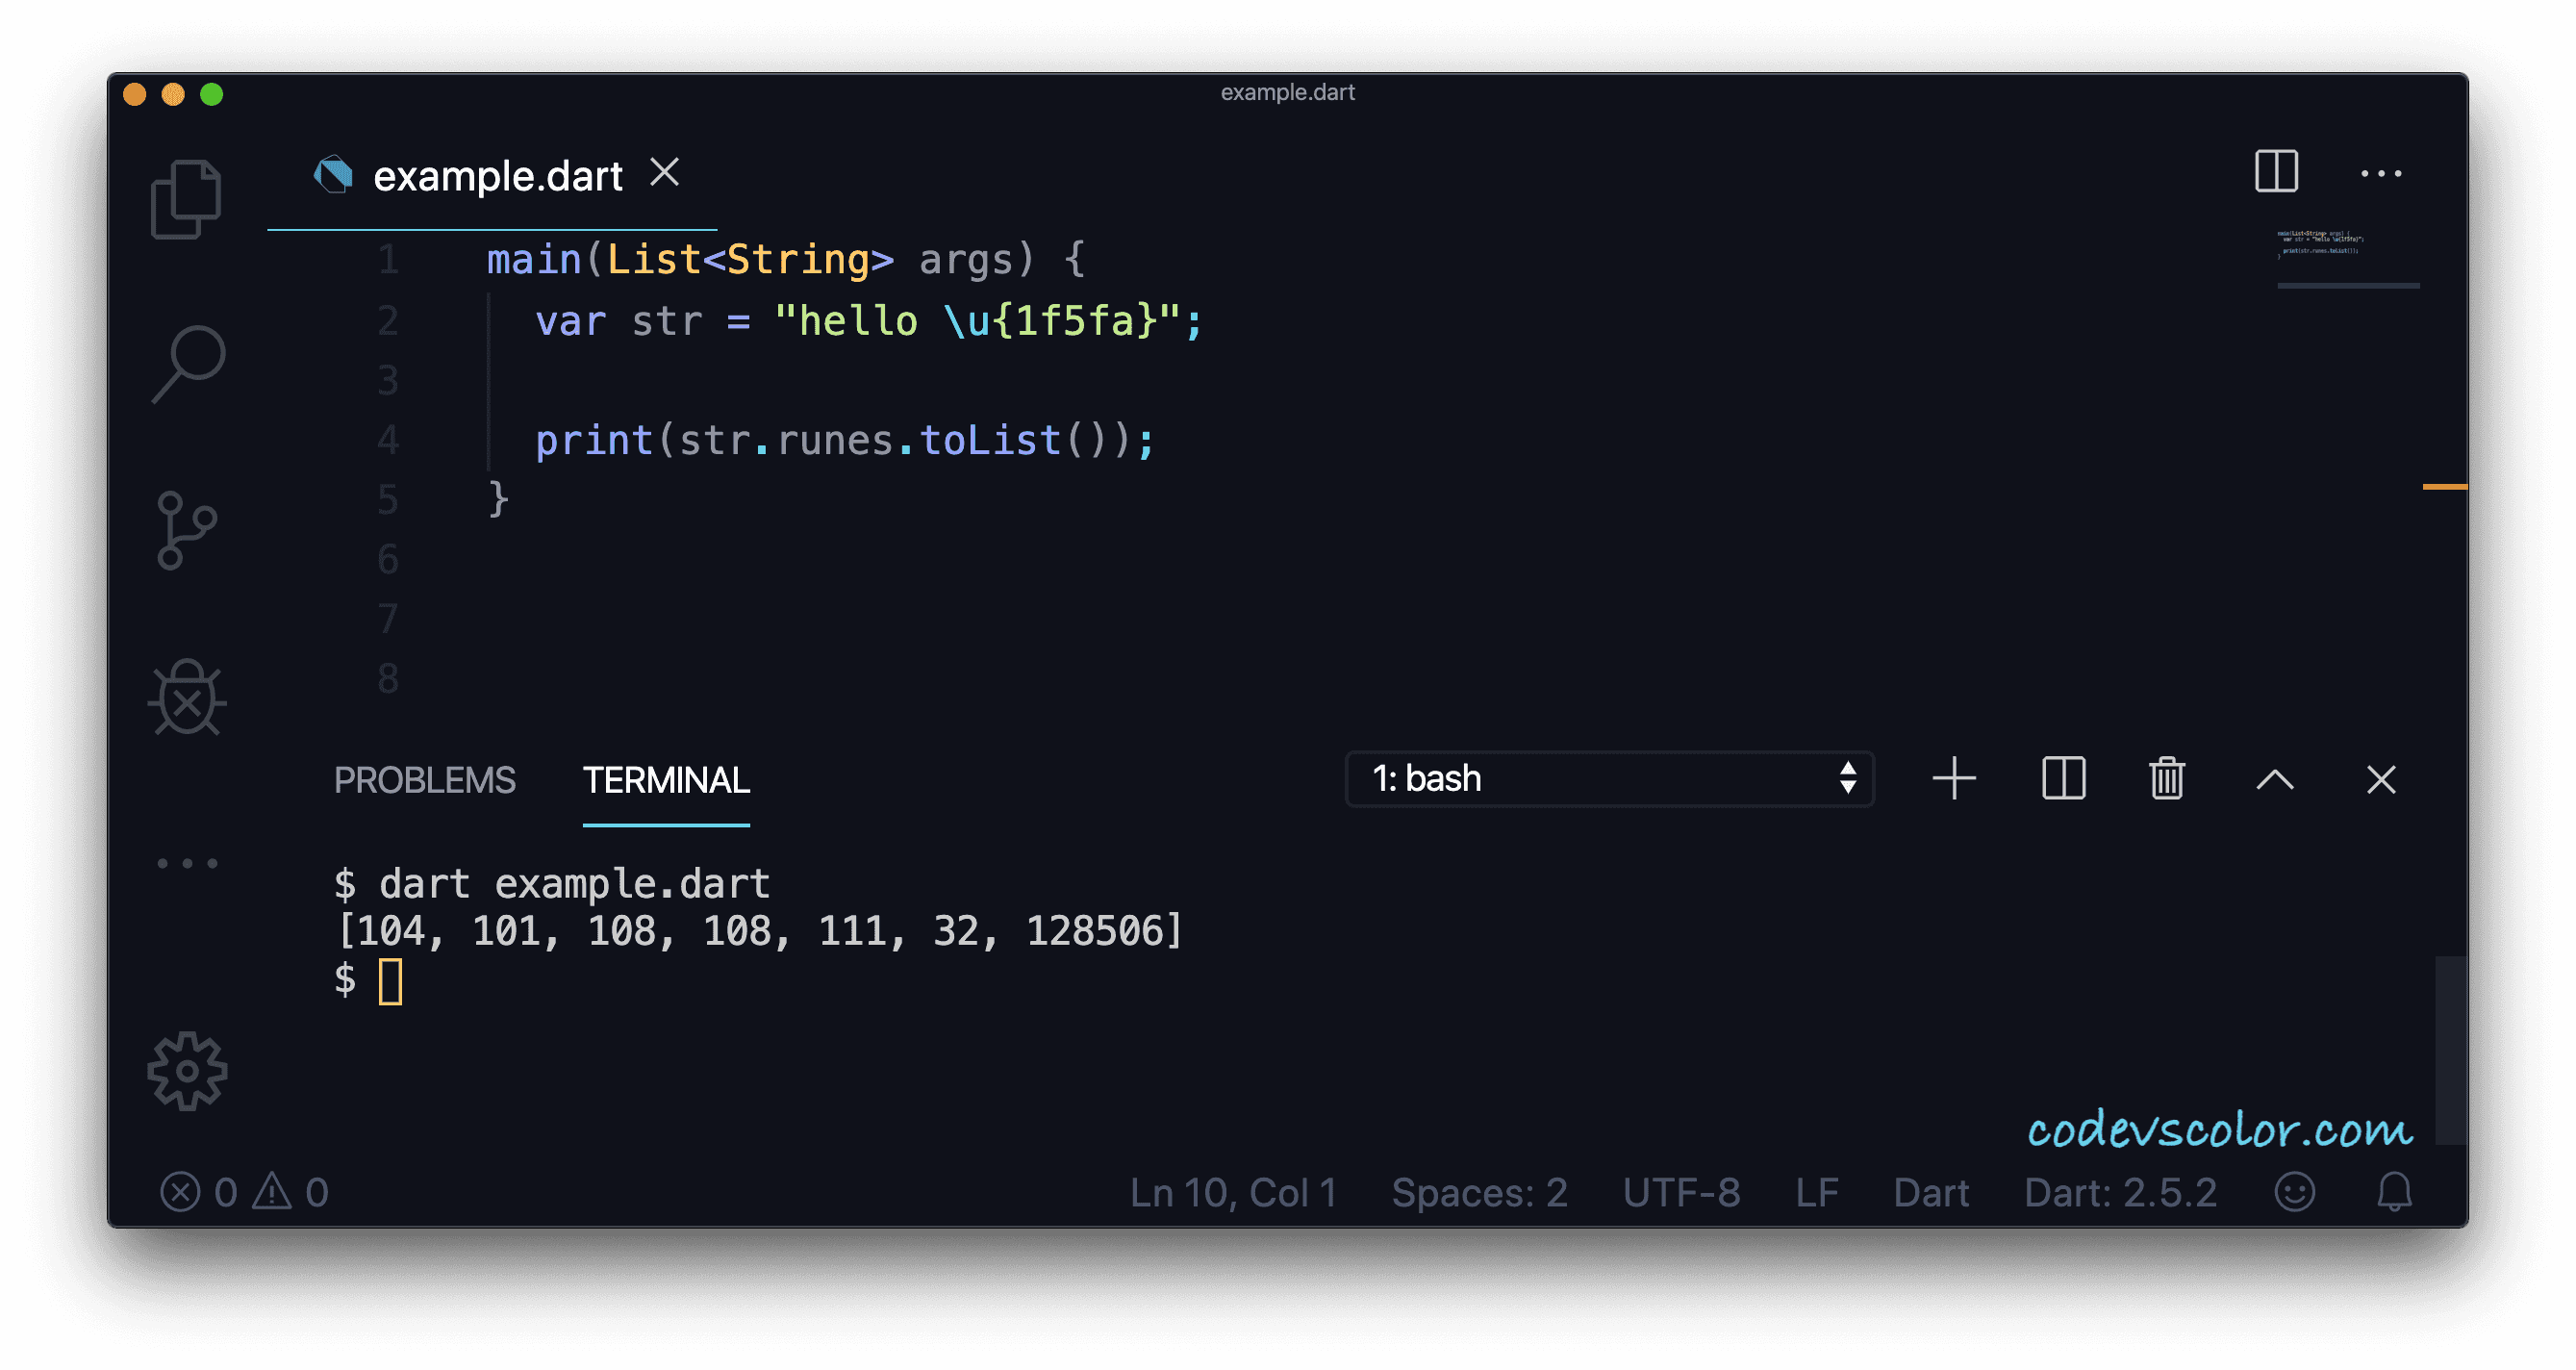Click the split editor icon

(x=2276, y=172)
